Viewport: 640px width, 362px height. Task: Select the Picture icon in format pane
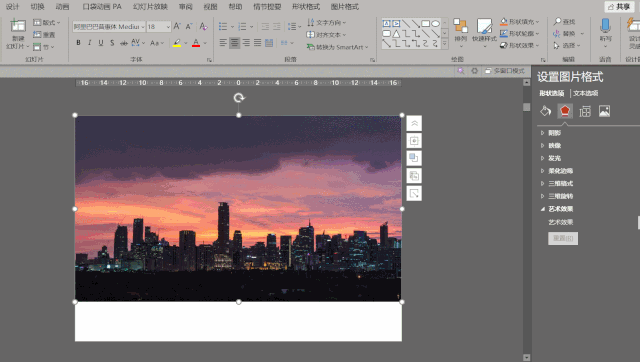(604, 111)
